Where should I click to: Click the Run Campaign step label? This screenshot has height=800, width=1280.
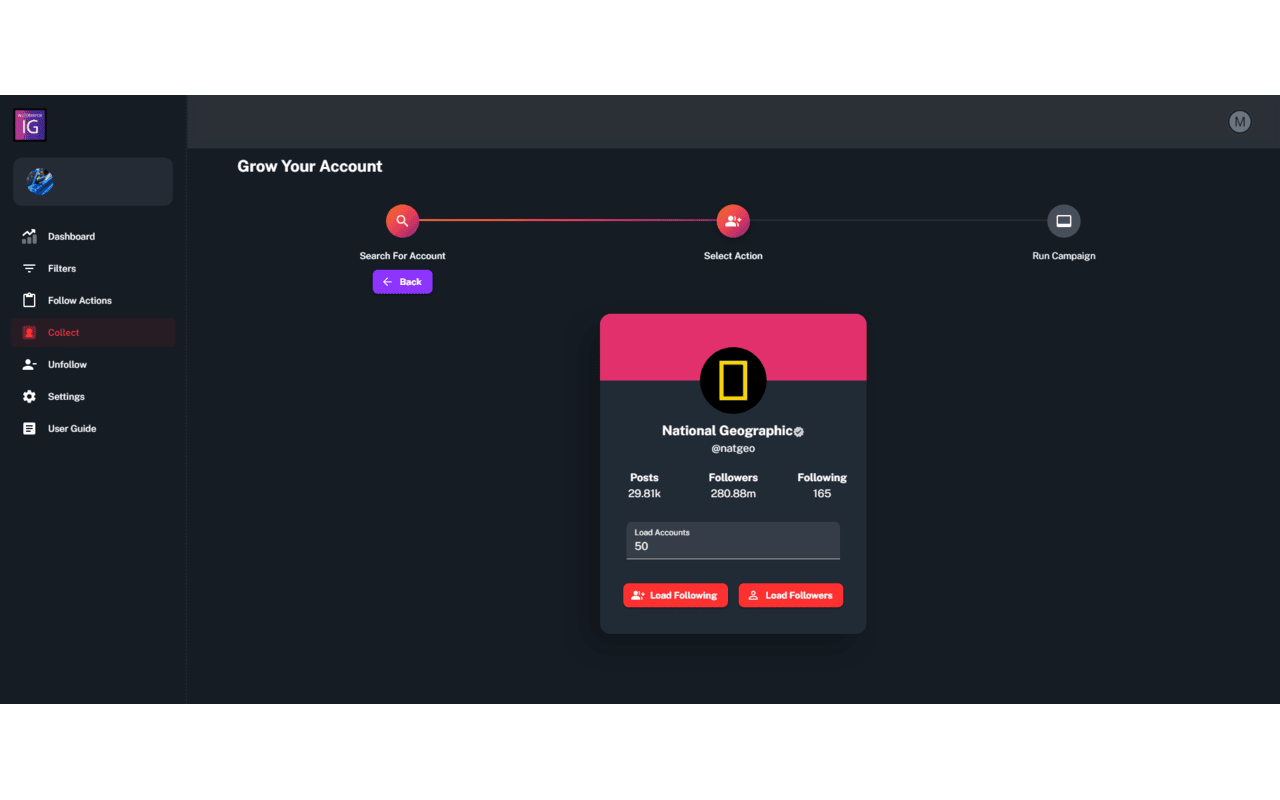tap(1064, 256)
